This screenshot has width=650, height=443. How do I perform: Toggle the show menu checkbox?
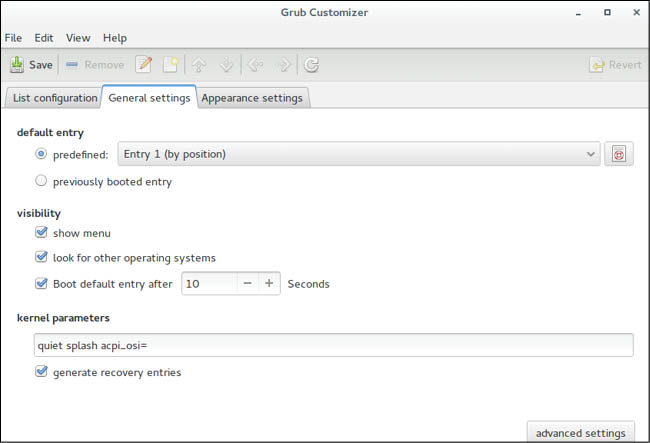41,233
